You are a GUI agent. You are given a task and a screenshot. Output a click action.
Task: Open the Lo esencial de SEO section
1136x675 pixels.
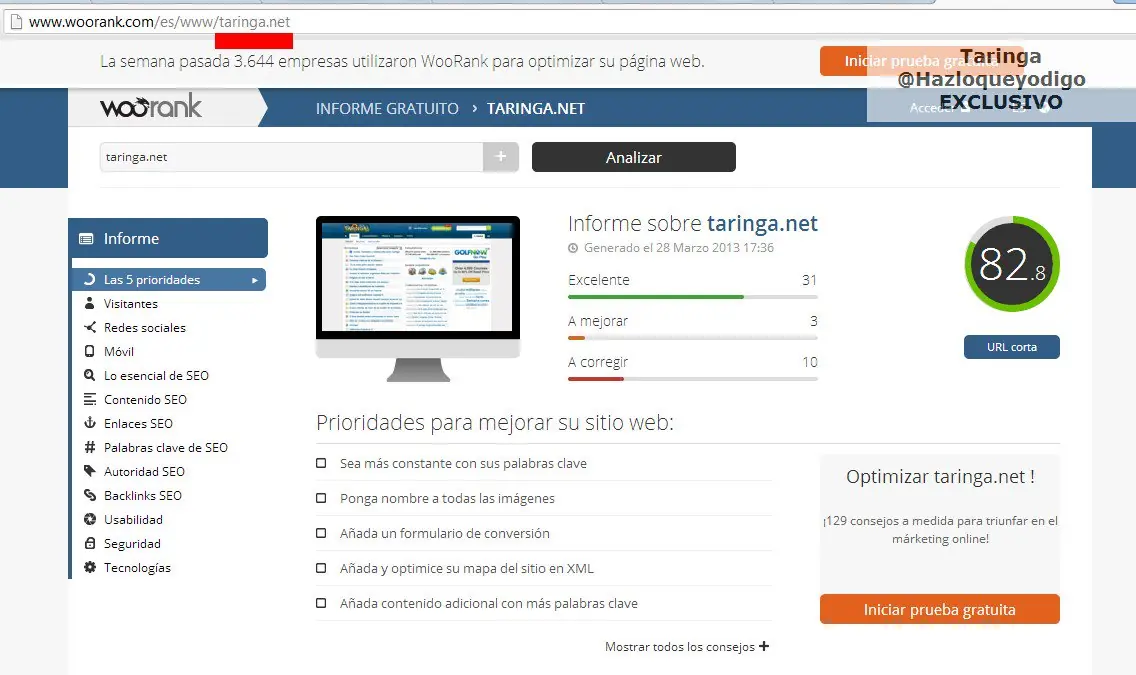pyautogui.click(x=156, y=375)
